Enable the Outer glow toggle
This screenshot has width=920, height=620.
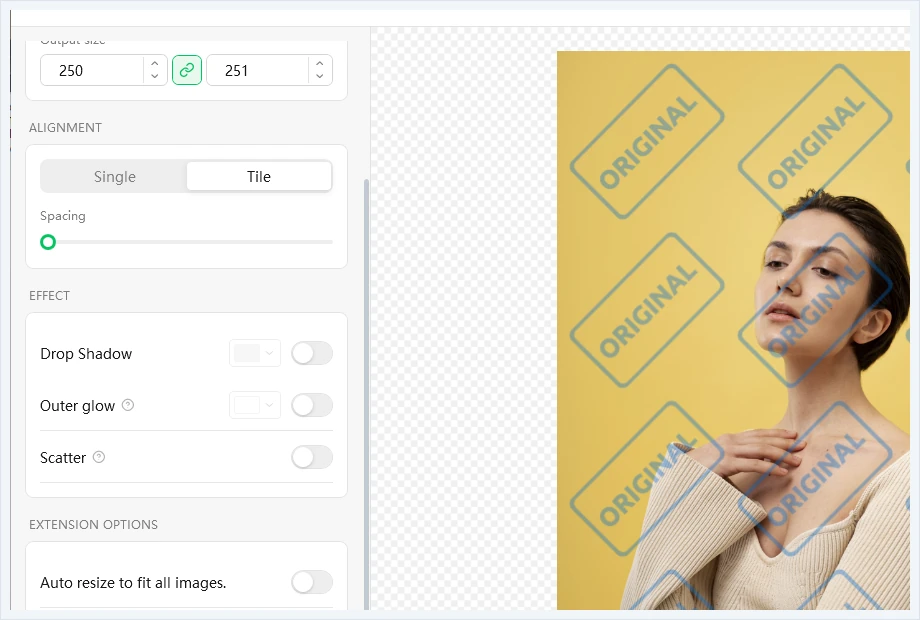(x=312, y=405)
